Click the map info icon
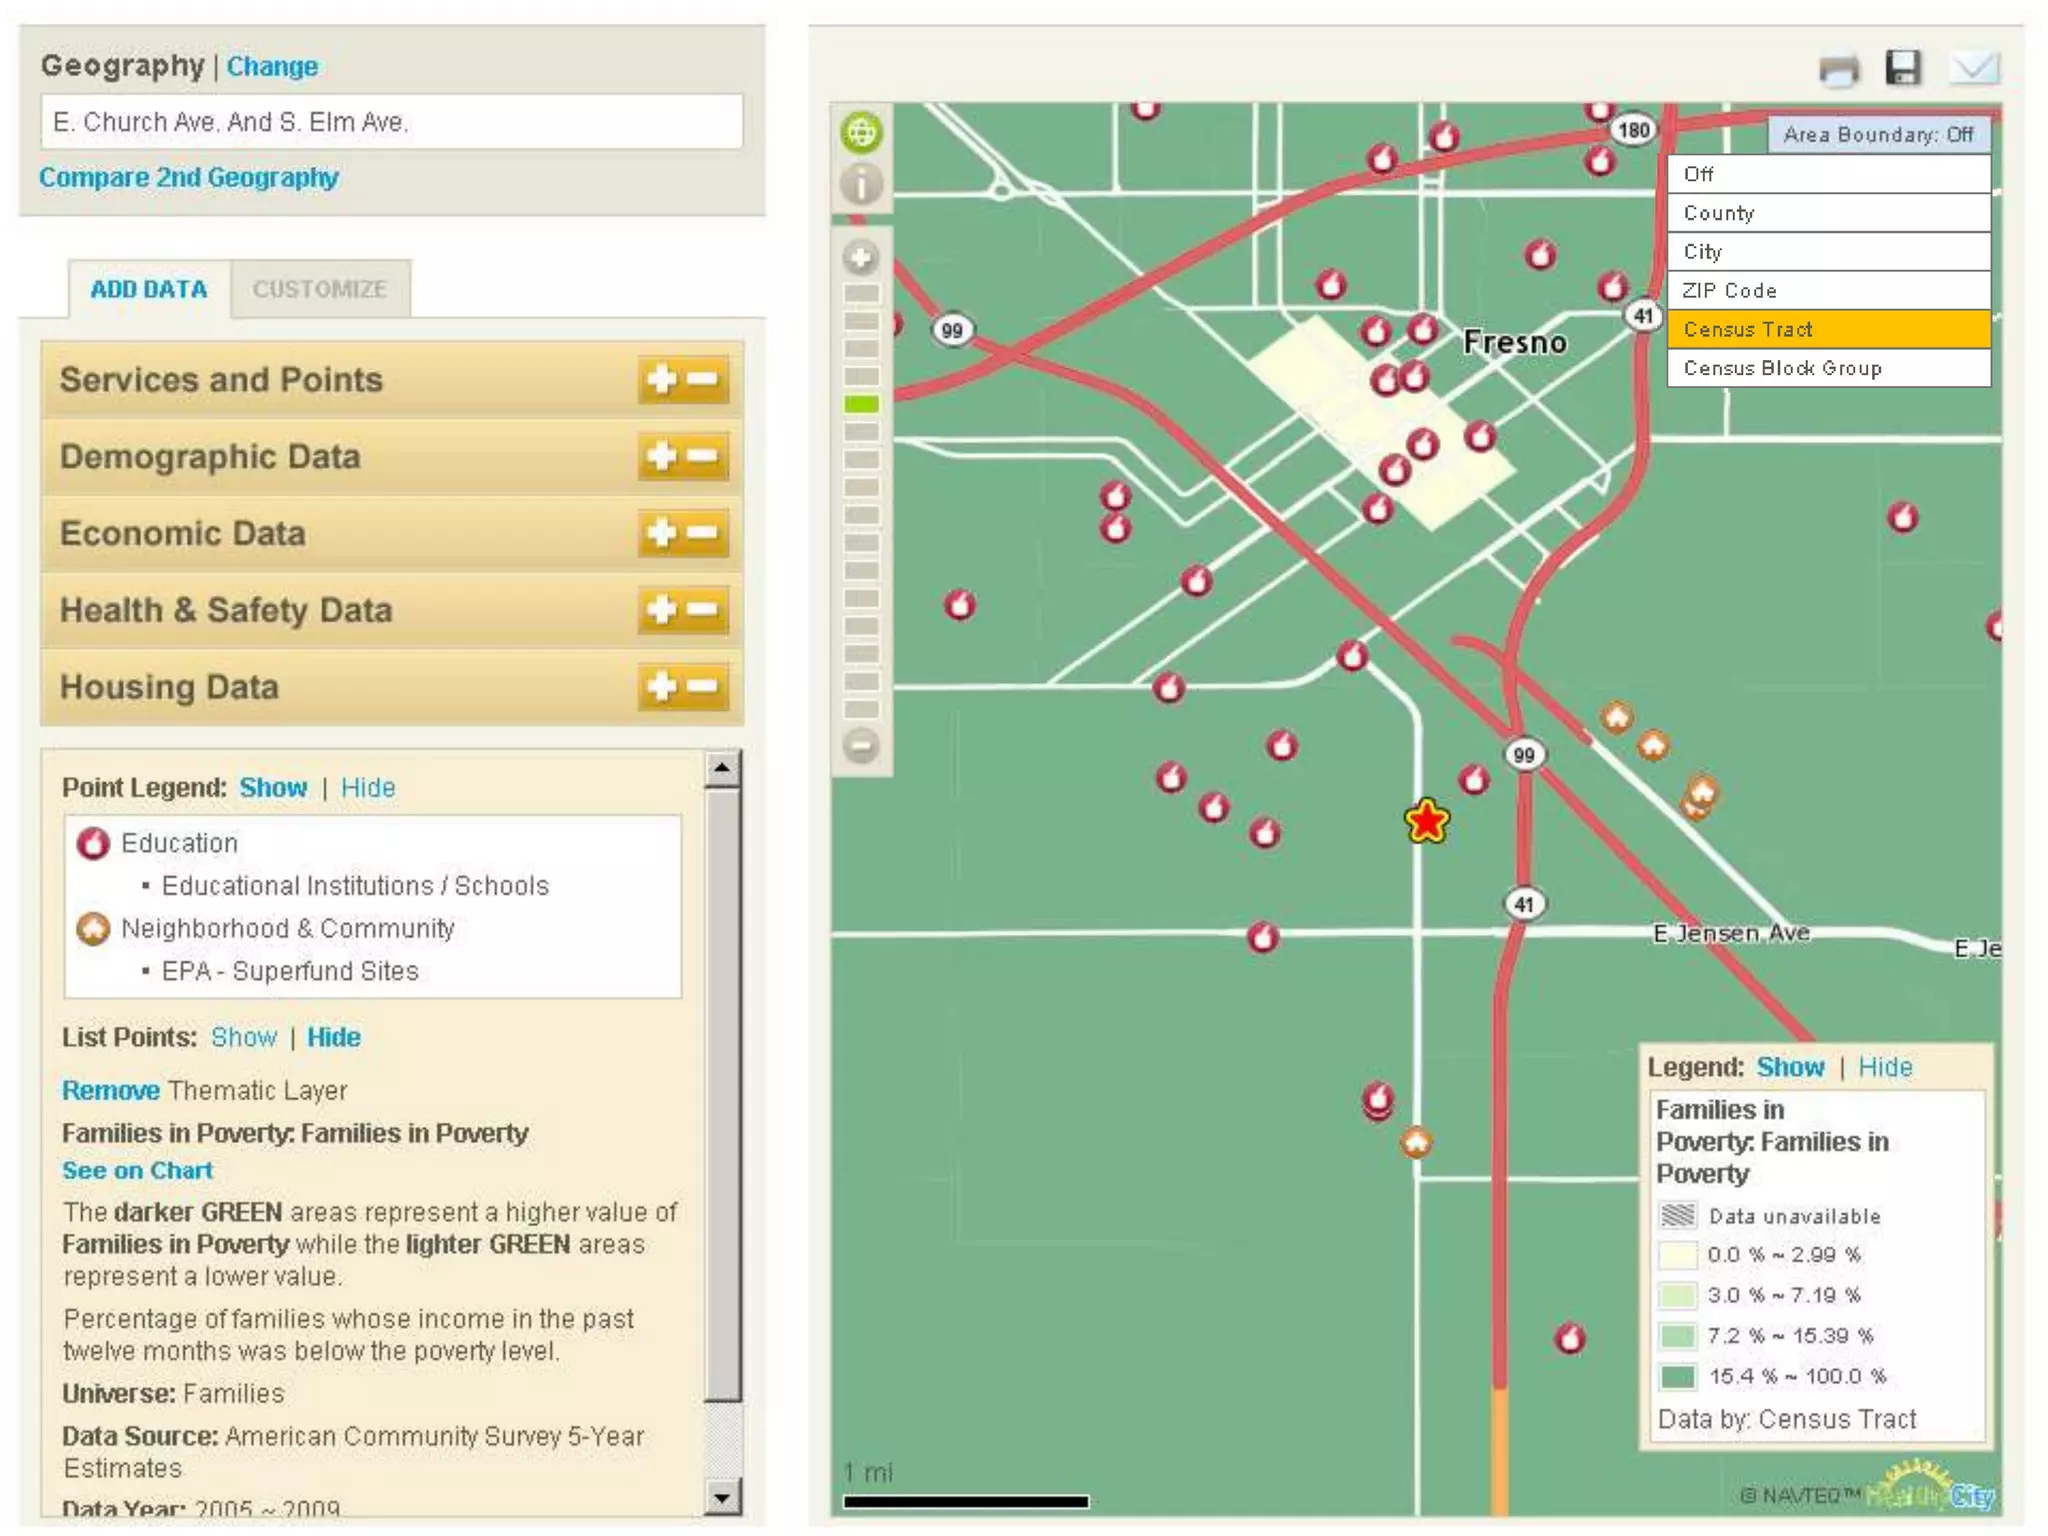The width and height of the screenshot is (2048, 1536). point(861,184)
